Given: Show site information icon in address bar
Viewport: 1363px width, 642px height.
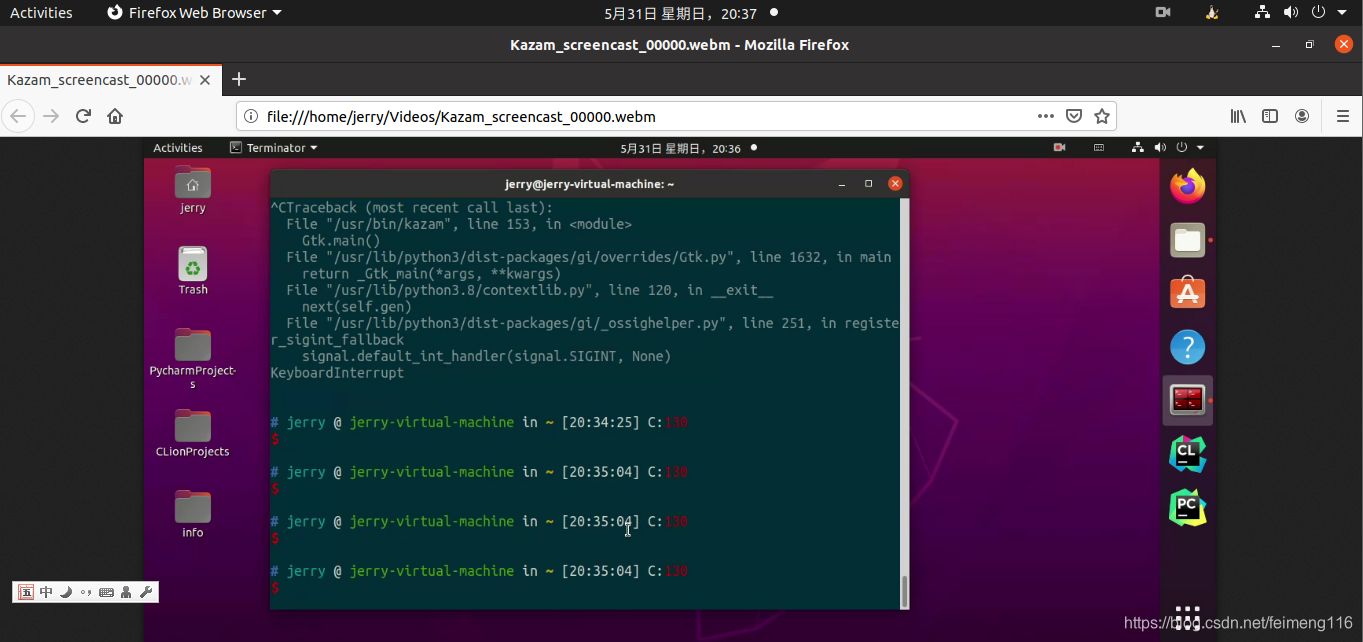Looking at the screenshot, I should [251, 116].
